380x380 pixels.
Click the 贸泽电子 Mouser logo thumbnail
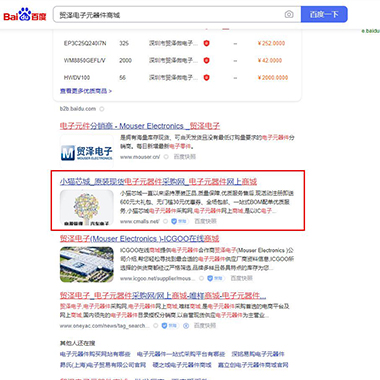(x=87, y=151)
